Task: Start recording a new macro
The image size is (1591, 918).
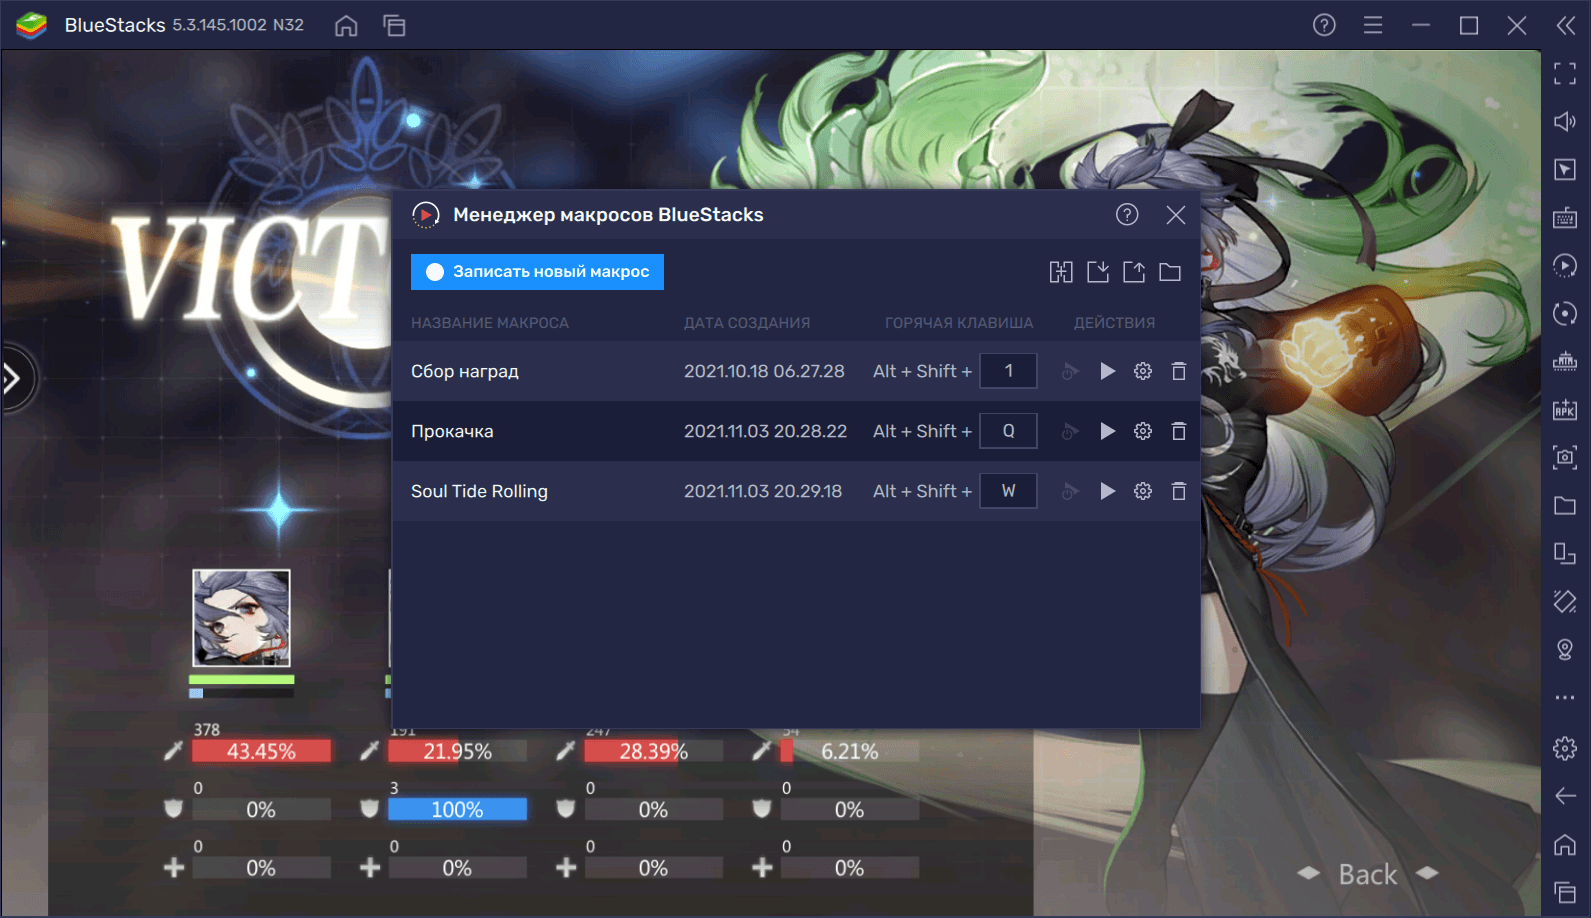Action: (x=537, y=272)
